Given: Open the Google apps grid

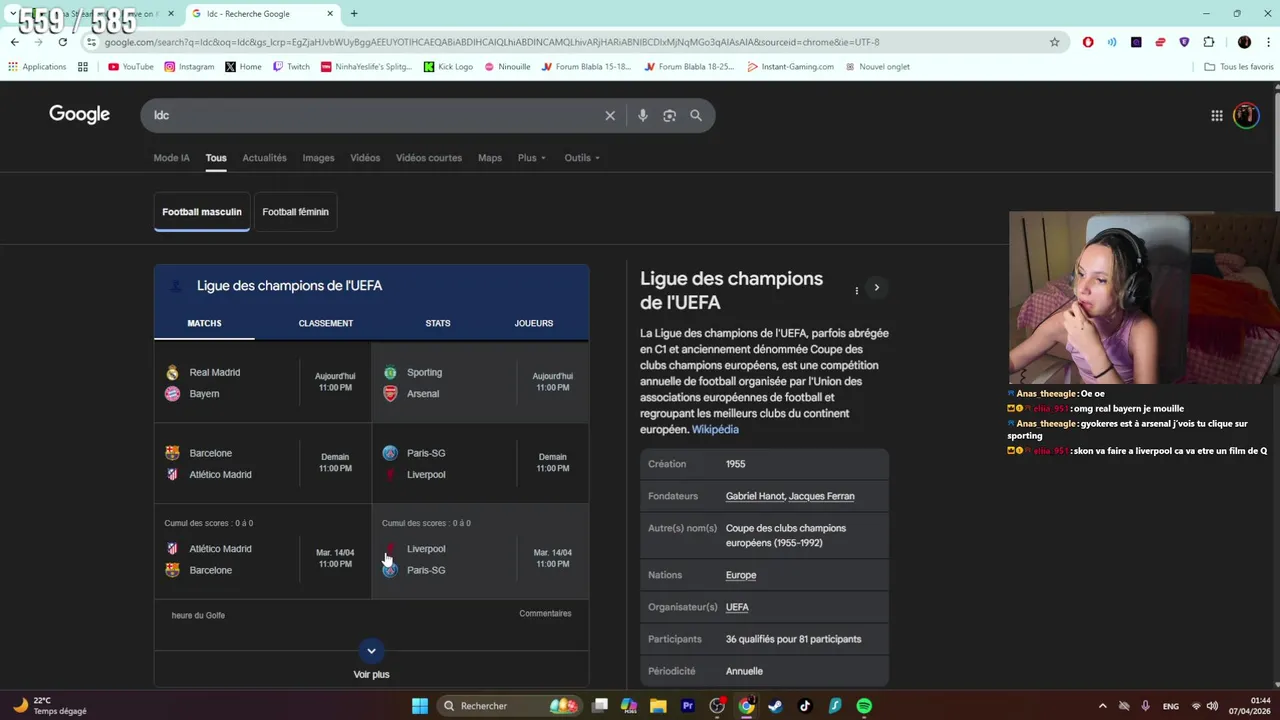Looking at the screenshot, I should (1217, 115).
